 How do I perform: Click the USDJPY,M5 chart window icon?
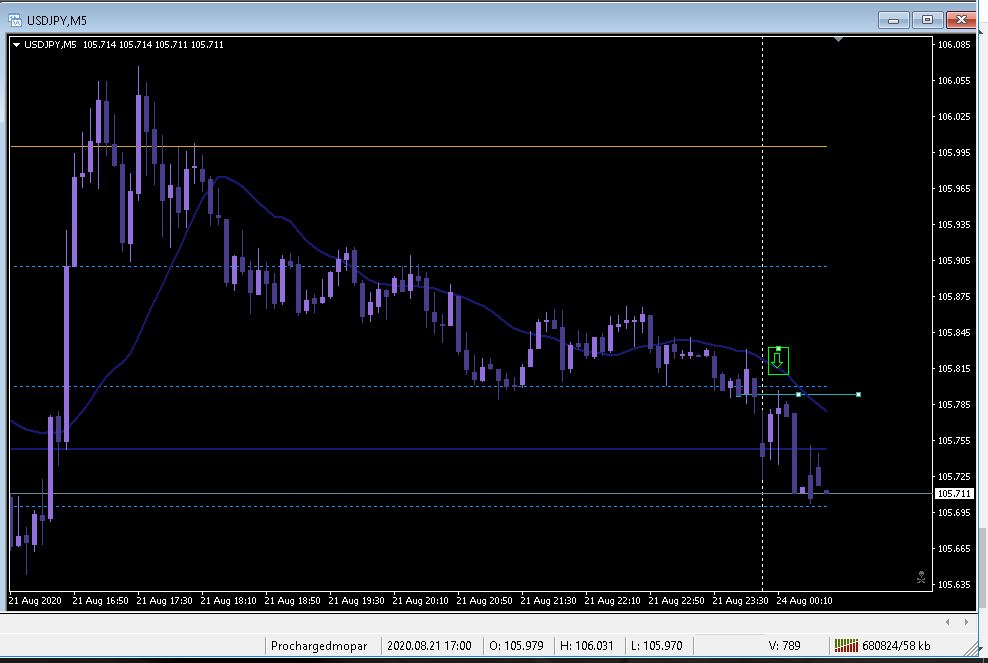(14, 20)
